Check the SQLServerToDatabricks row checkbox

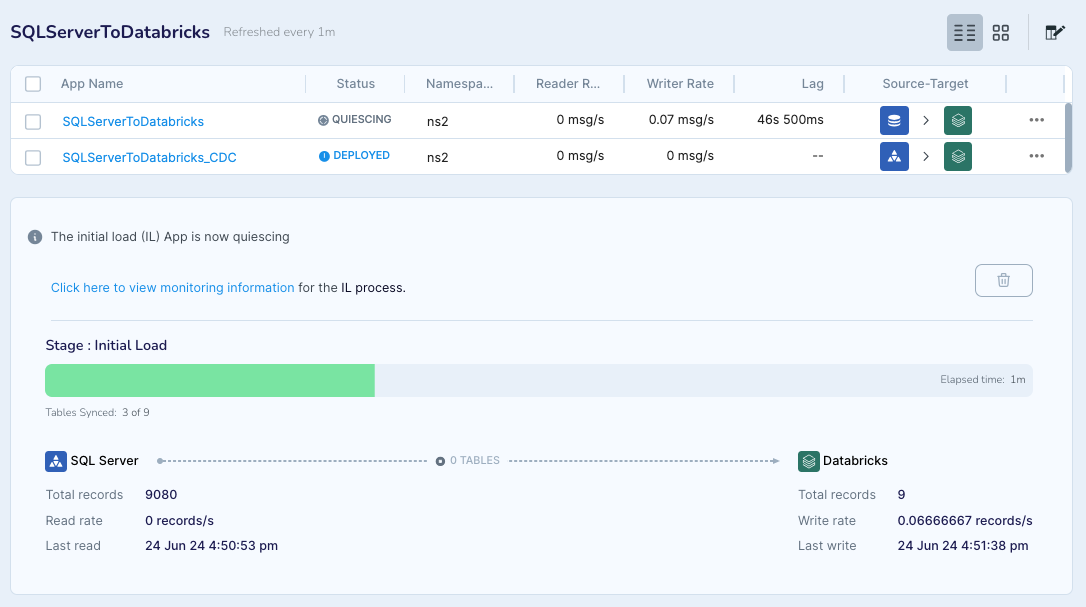pos(33,122)
